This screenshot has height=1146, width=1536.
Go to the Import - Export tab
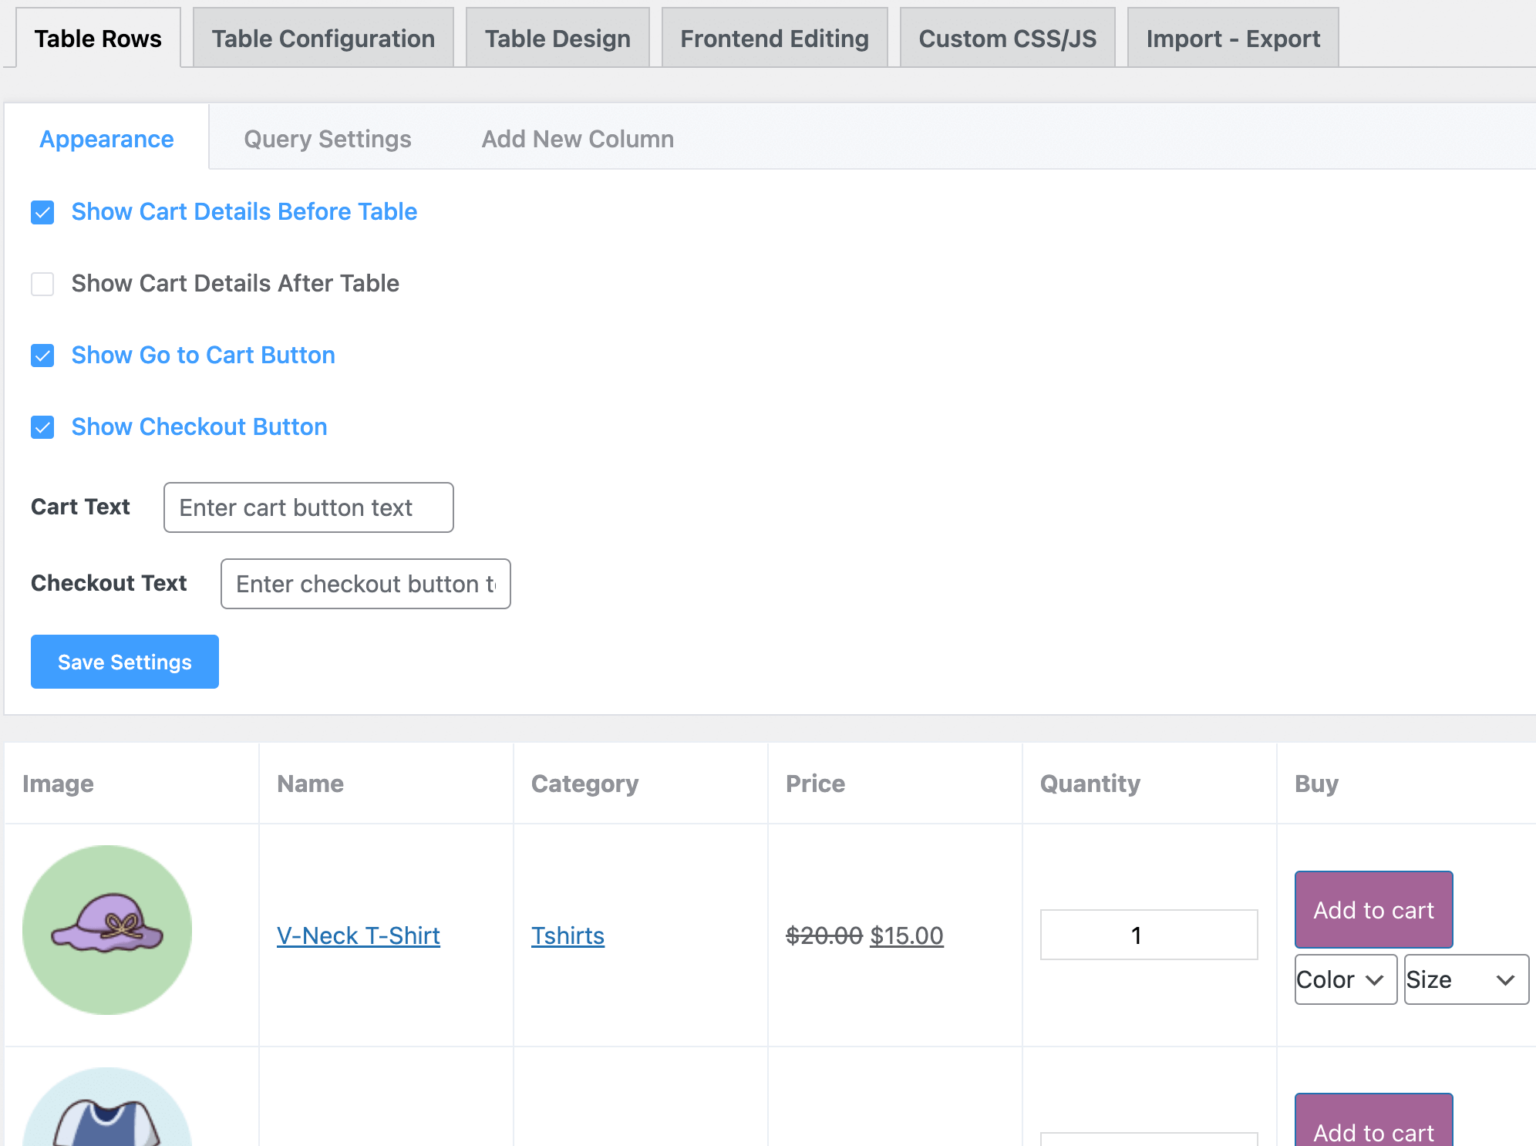(x=1232, y=38)
